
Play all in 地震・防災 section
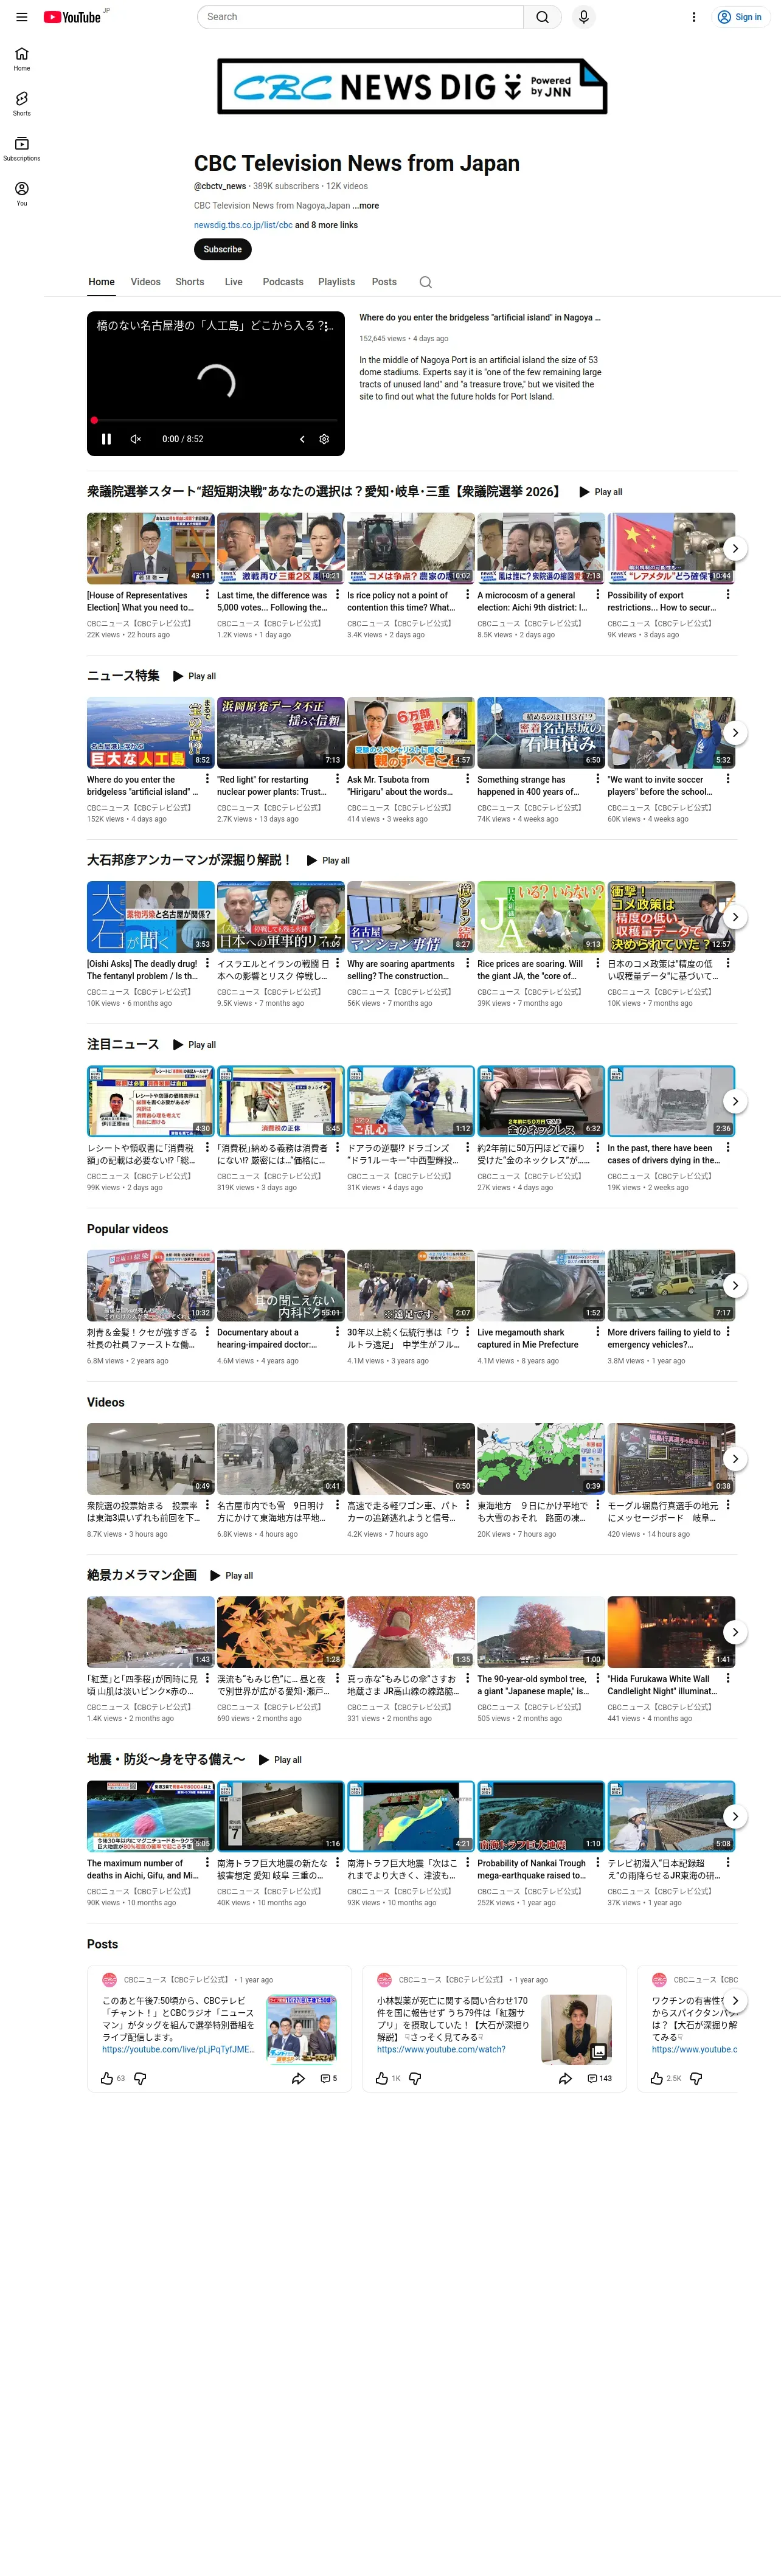pyautogui.click(x=280, y=1759)
